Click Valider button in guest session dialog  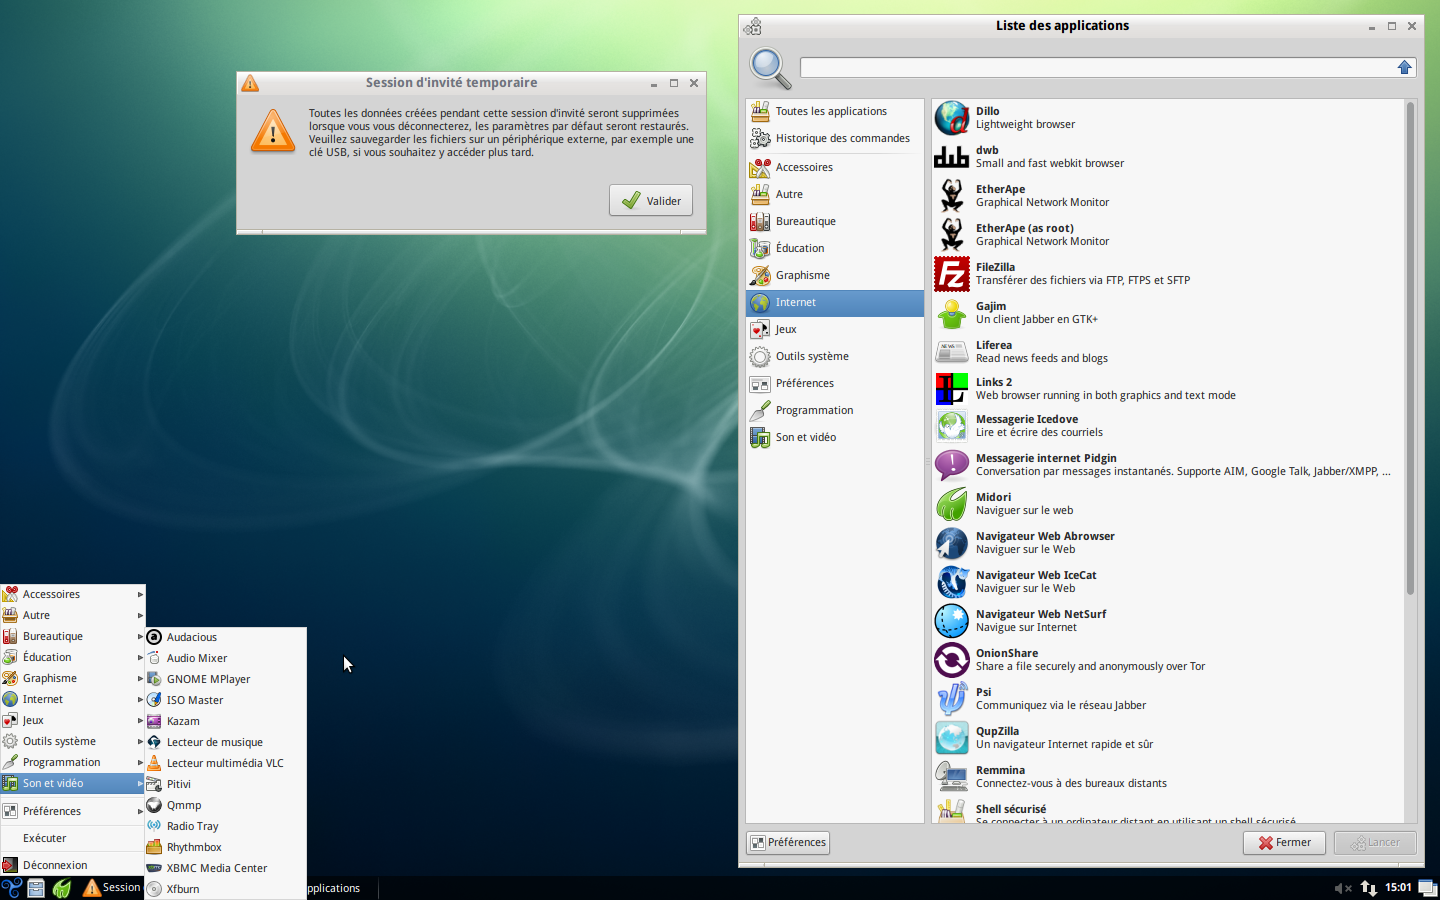[x=651, y=200]
